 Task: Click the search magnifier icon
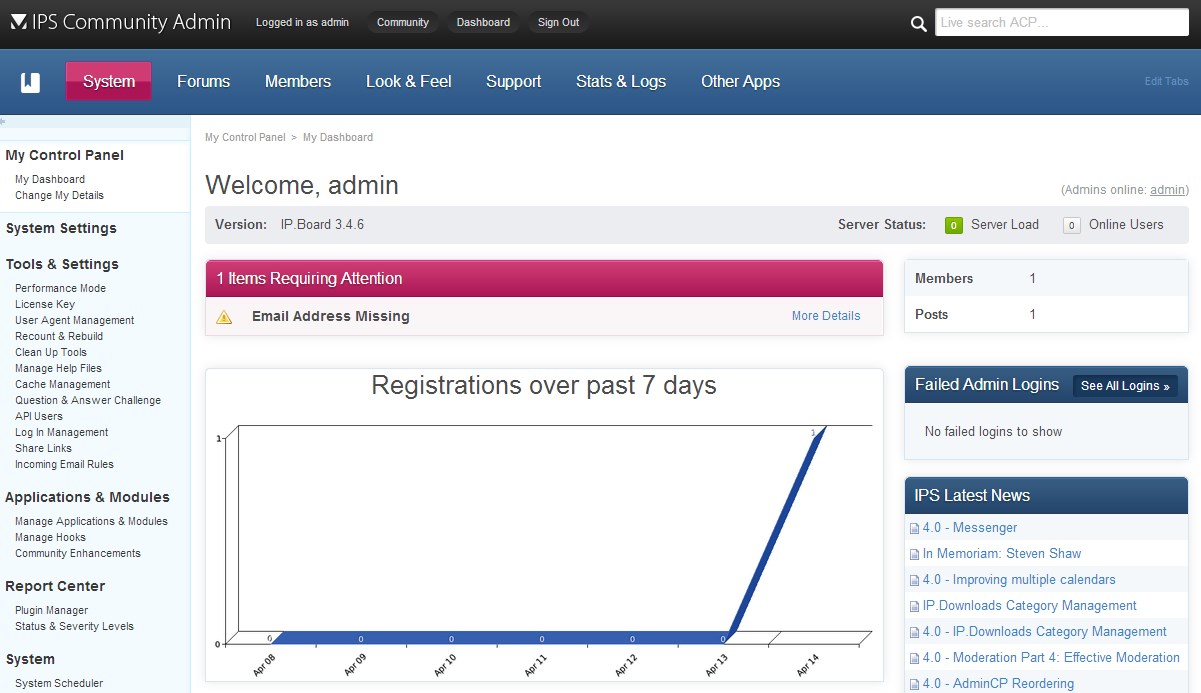pos(919,24)
